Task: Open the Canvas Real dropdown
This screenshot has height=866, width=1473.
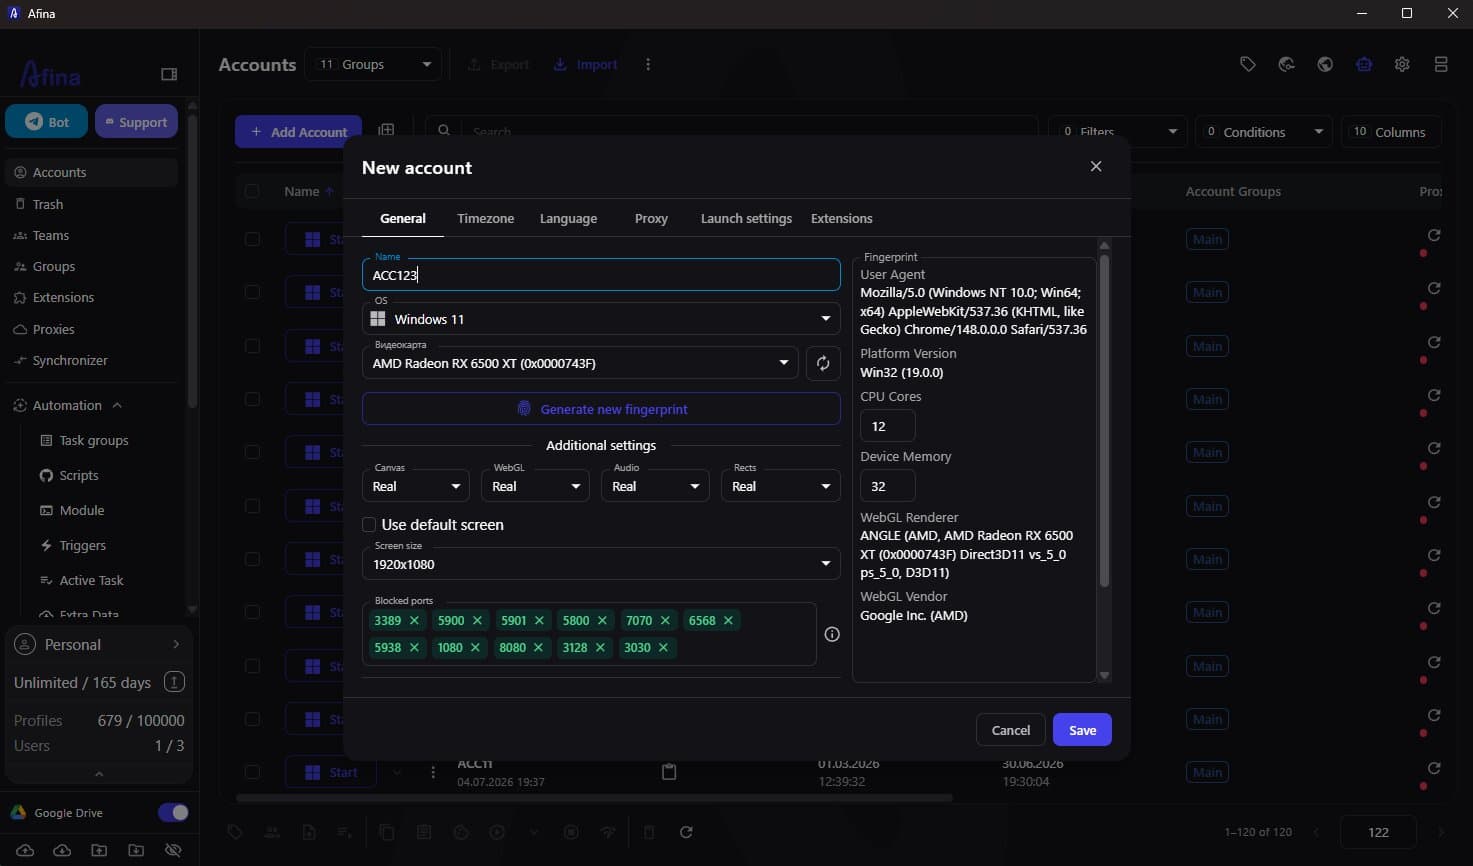Action: tap(415, 486)
